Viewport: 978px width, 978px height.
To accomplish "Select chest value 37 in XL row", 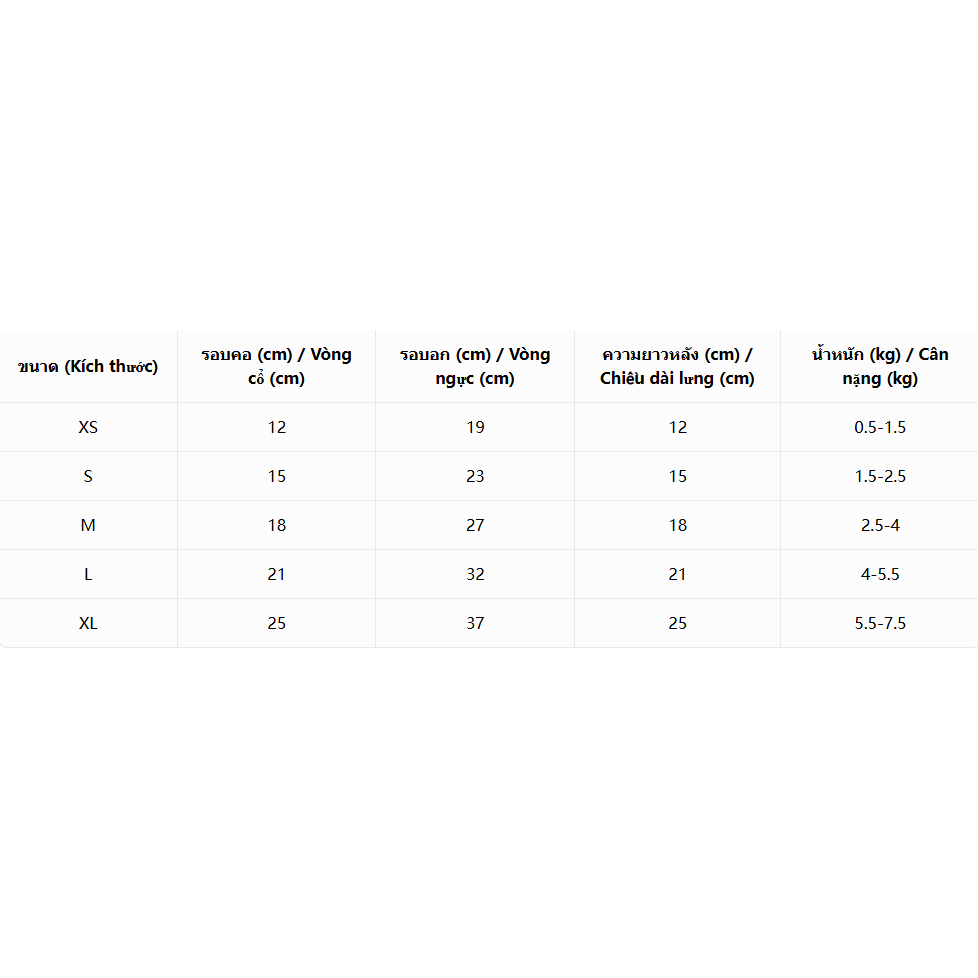I will [x=475, y=623].
